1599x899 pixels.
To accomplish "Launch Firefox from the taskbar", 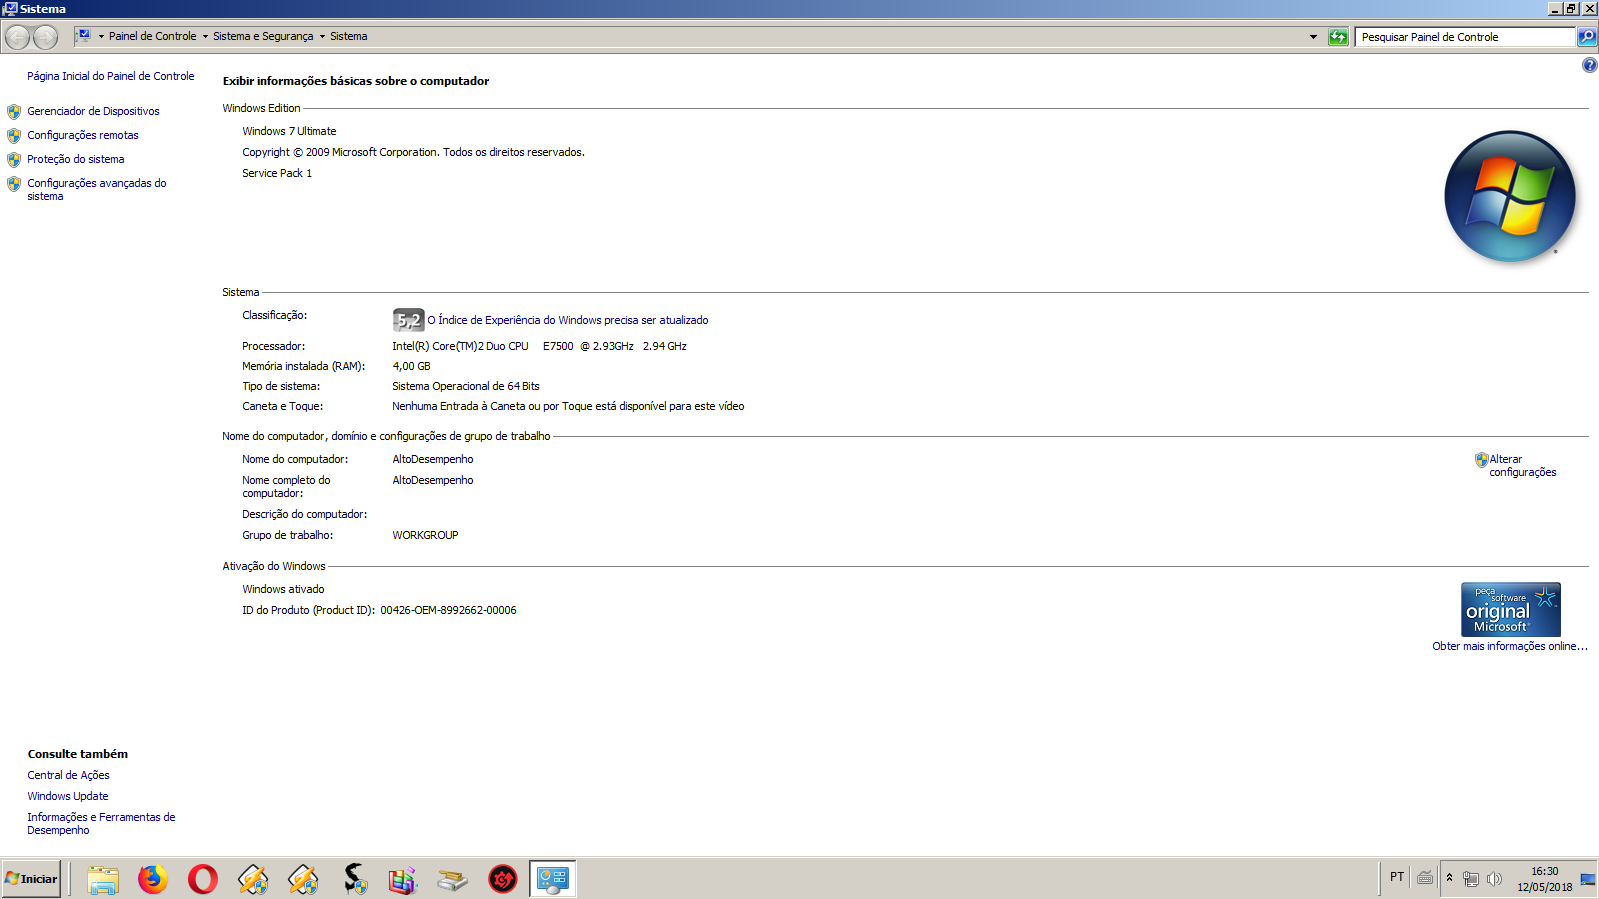I will click(x=153, y=880).
